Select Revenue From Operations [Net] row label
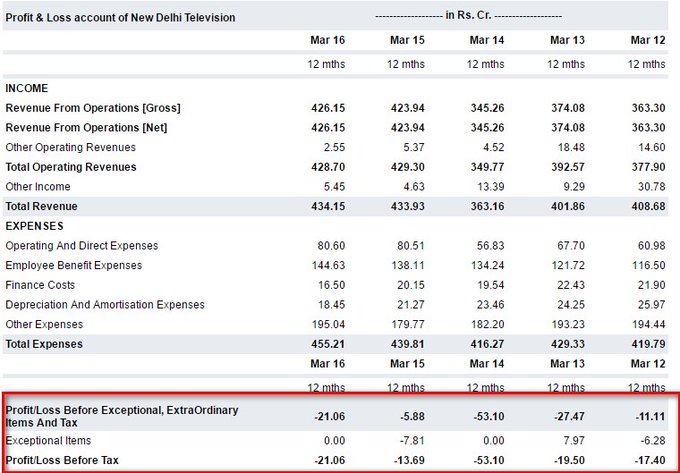 pos(86,127)
